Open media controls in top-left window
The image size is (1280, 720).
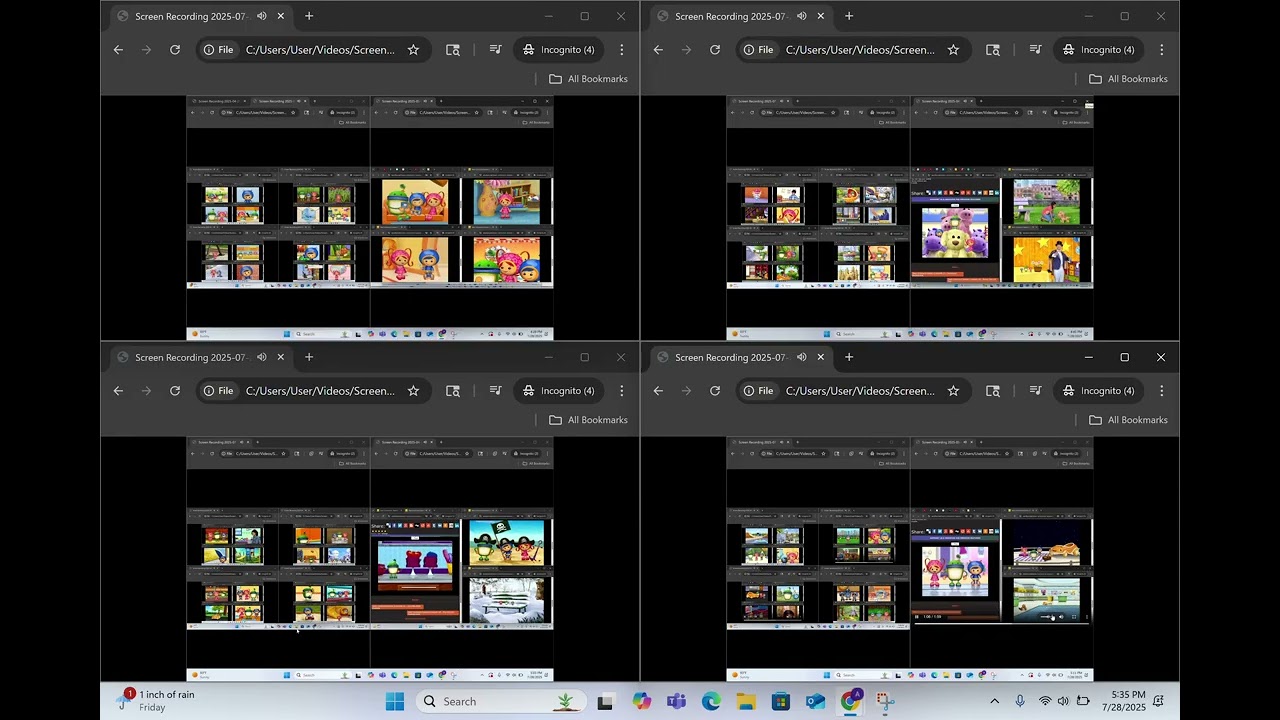tap(495, 50)
